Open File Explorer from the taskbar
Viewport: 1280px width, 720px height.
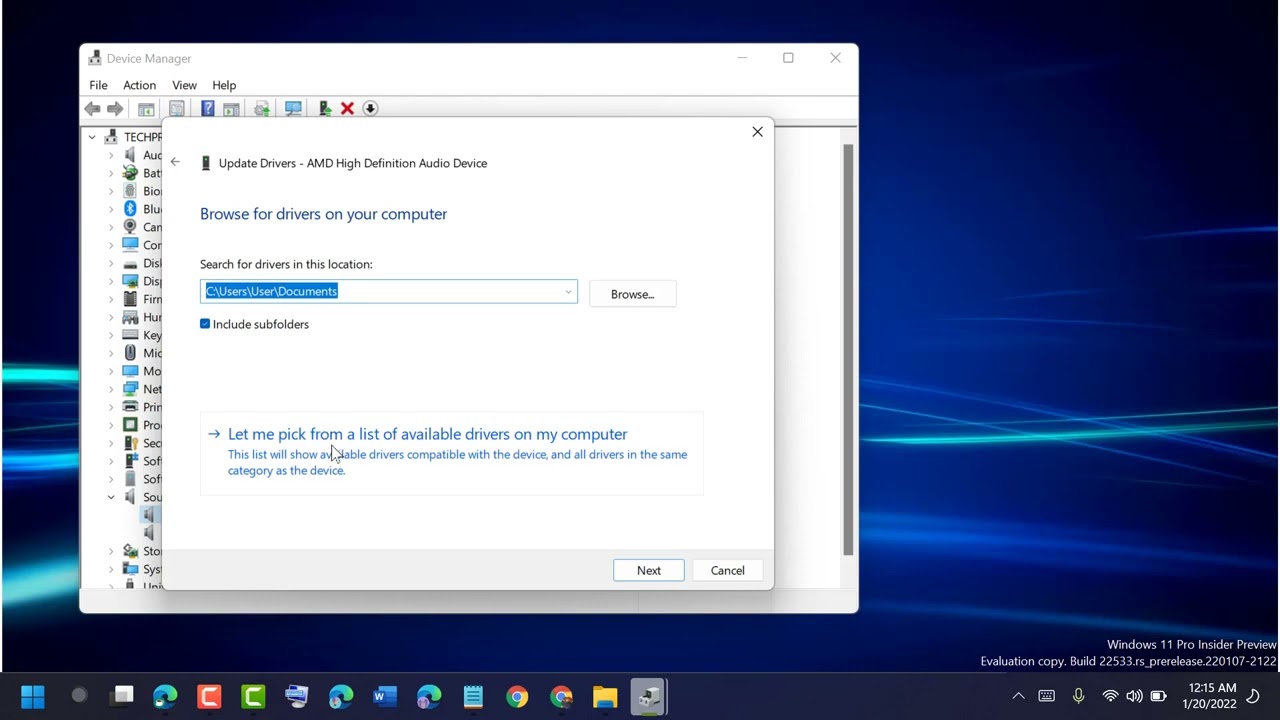(605, 696)
